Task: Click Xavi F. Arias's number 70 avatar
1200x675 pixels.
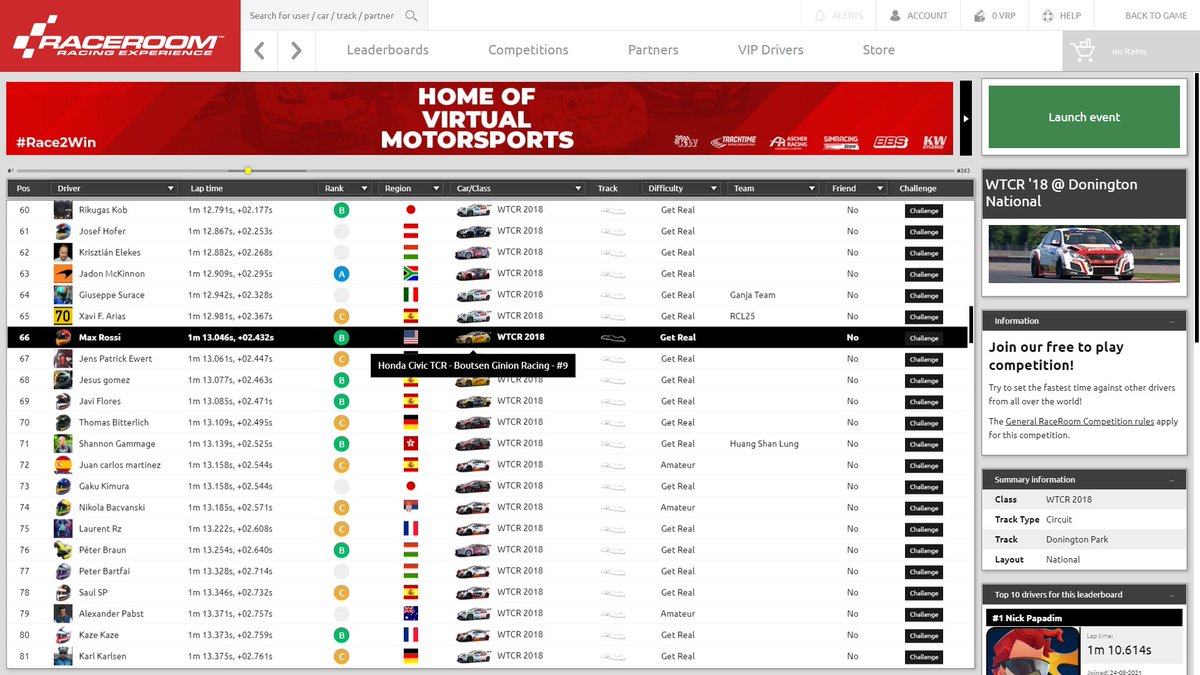Action: tap(63, 316)
